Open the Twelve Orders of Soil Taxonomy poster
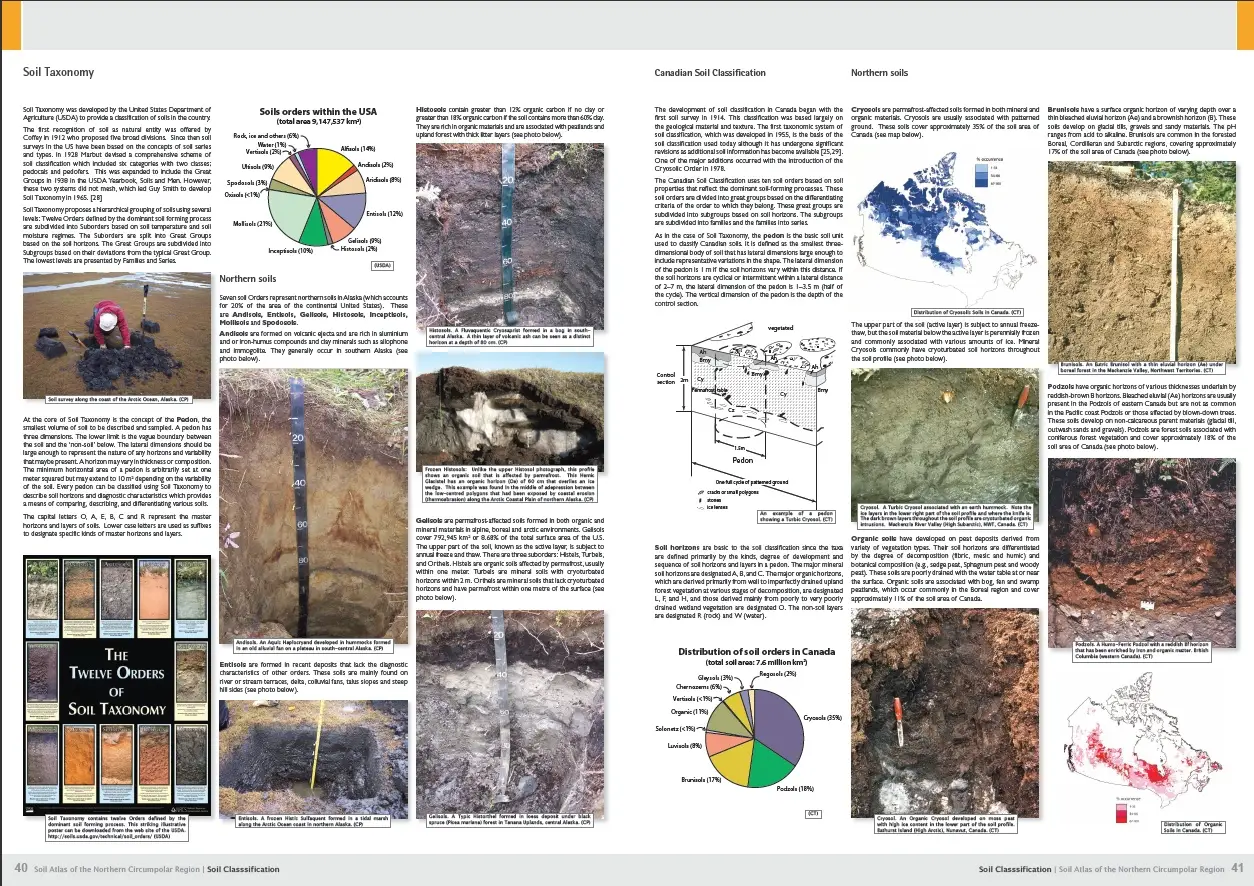This screenshot has width=1254, height=886. click(x=116, y=685)
